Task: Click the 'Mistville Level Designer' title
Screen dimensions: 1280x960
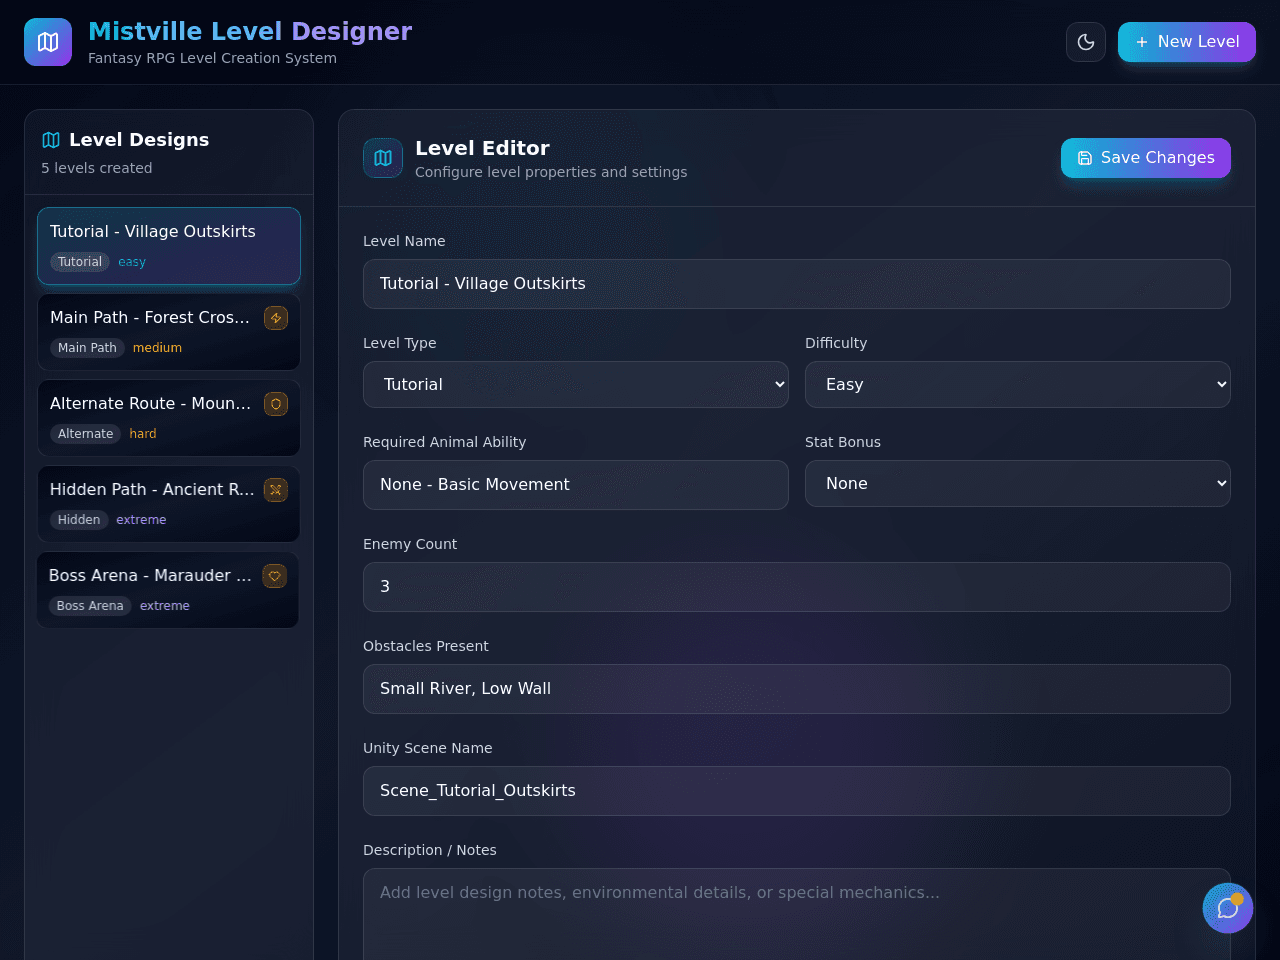Action: [250, 32]
